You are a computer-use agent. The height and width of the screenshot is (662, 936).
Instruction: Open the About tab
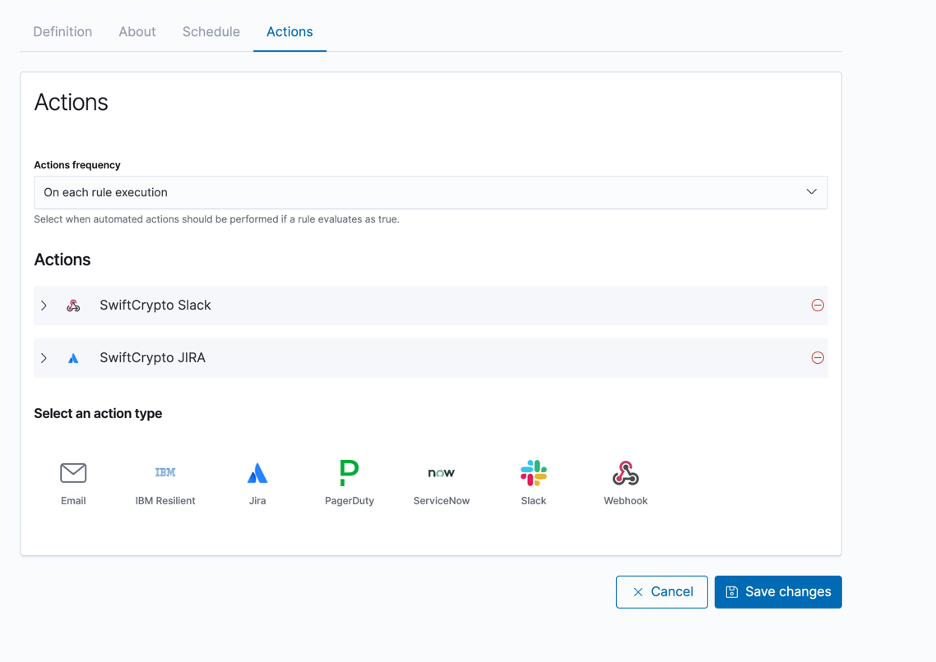click(137, 32)
